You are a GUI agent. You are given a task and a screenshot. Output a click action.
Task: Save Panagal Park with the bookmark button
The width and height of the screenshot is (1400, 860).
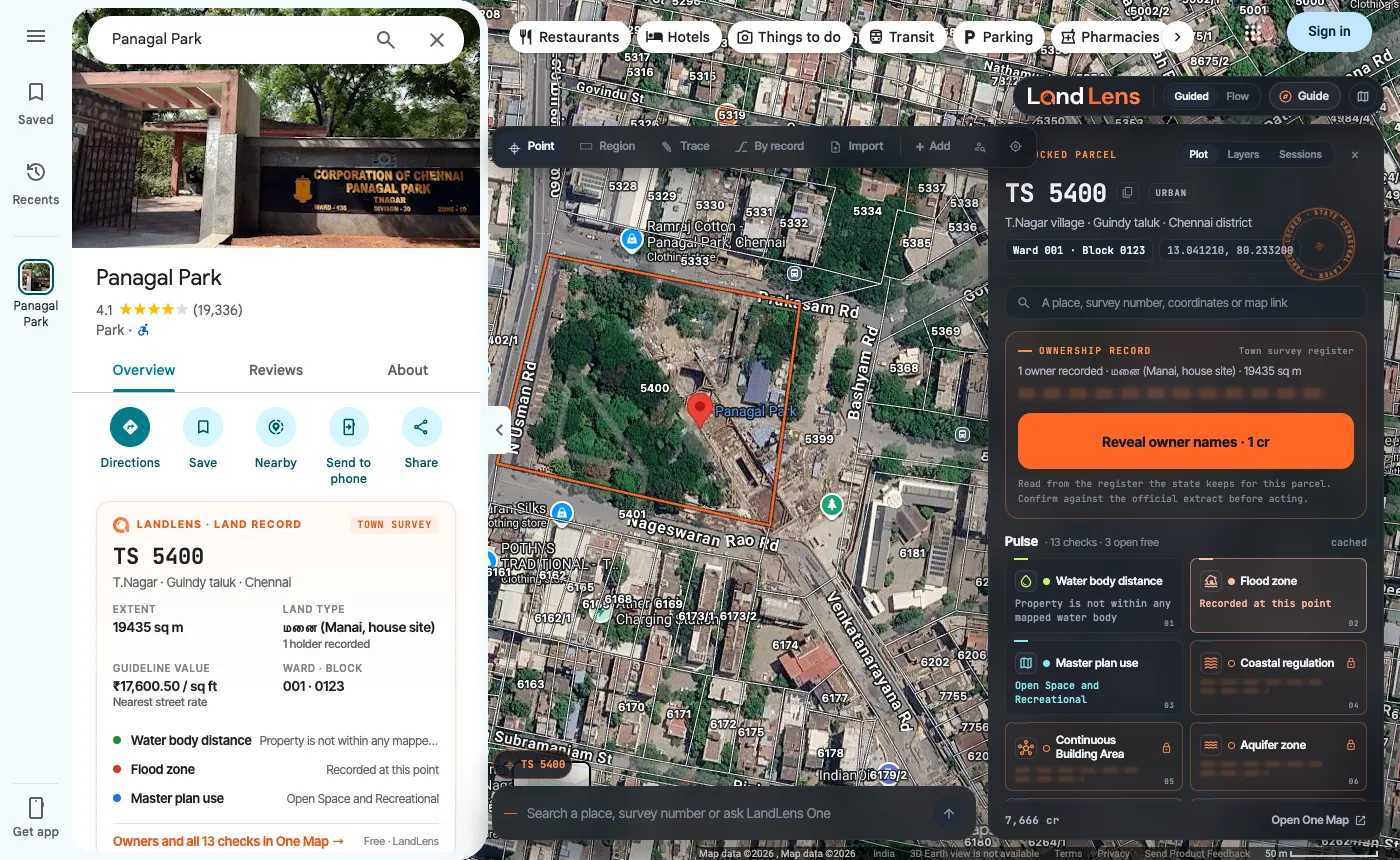coord(203,427)
